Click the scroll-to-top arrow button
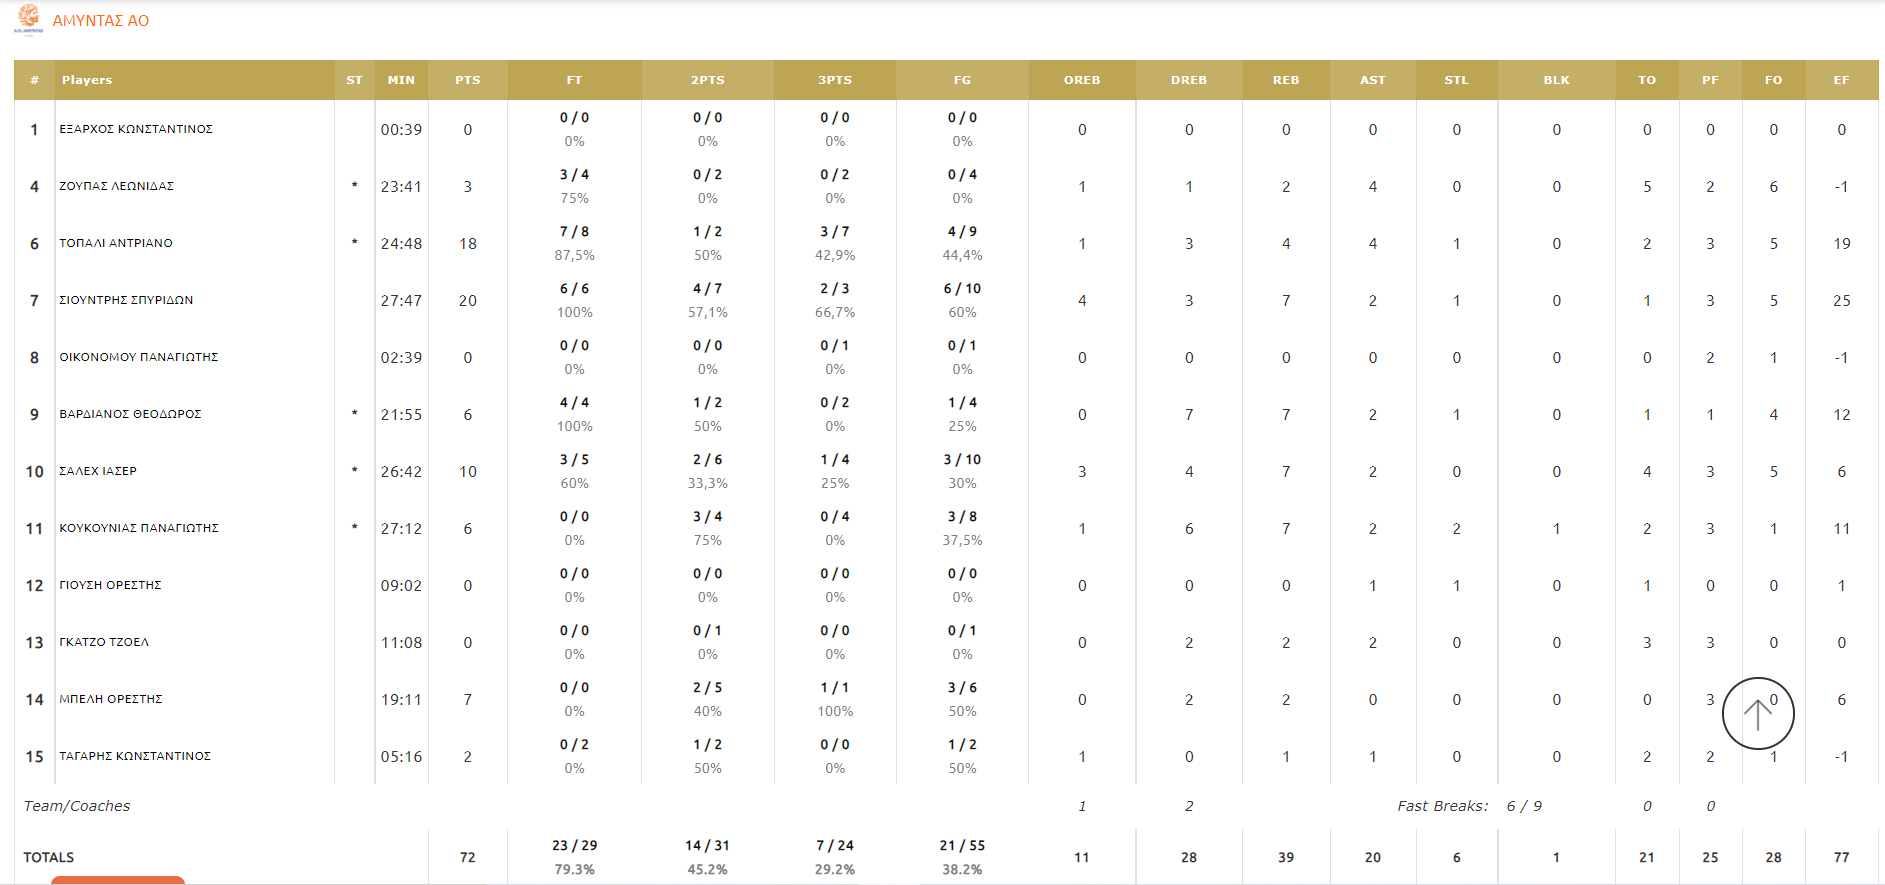1885x885 pixels. (x=1757, y=713)
